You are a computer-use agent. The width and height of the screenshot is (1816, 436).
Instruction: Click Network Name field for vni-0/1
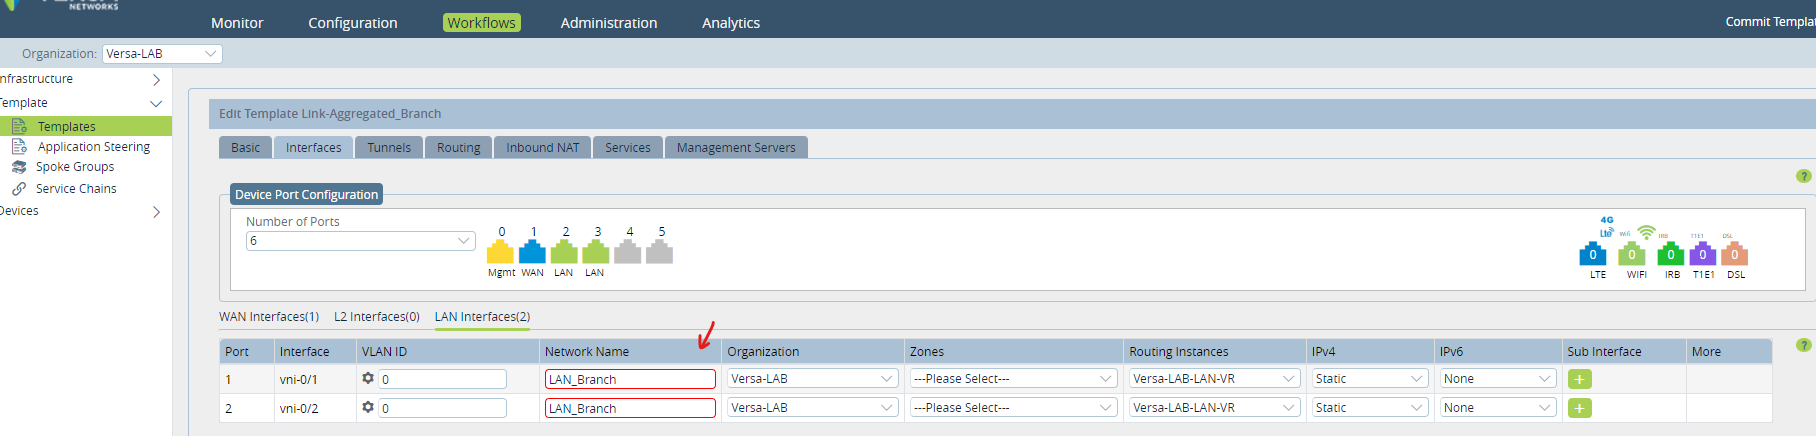pyautogui.click(x=630, y=379)
